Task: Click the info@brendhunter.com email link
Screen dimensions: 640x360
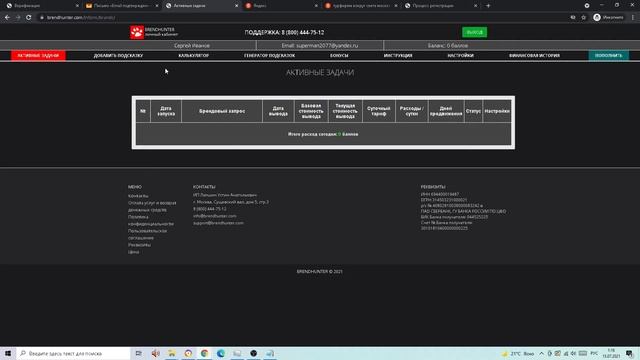Action: click(215, 216)
